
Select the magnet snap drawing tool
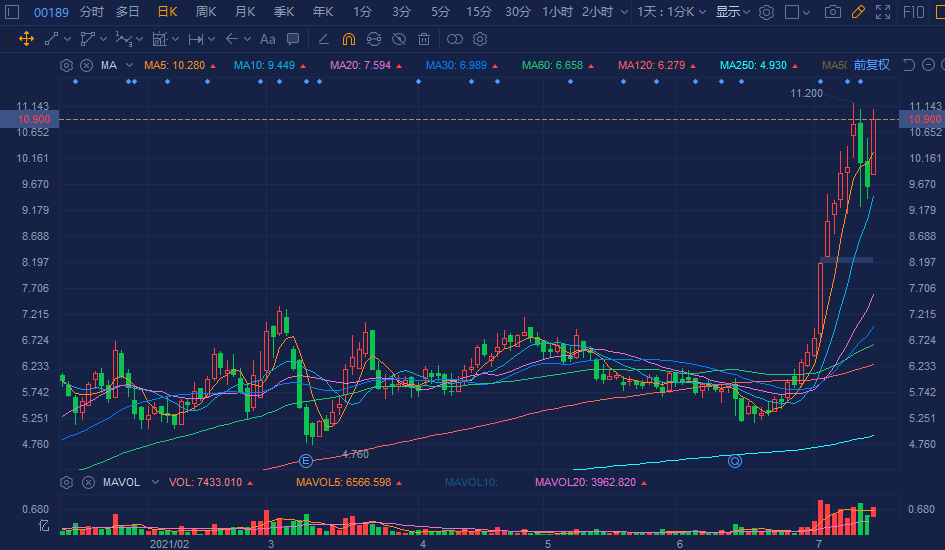pos(349,39)
